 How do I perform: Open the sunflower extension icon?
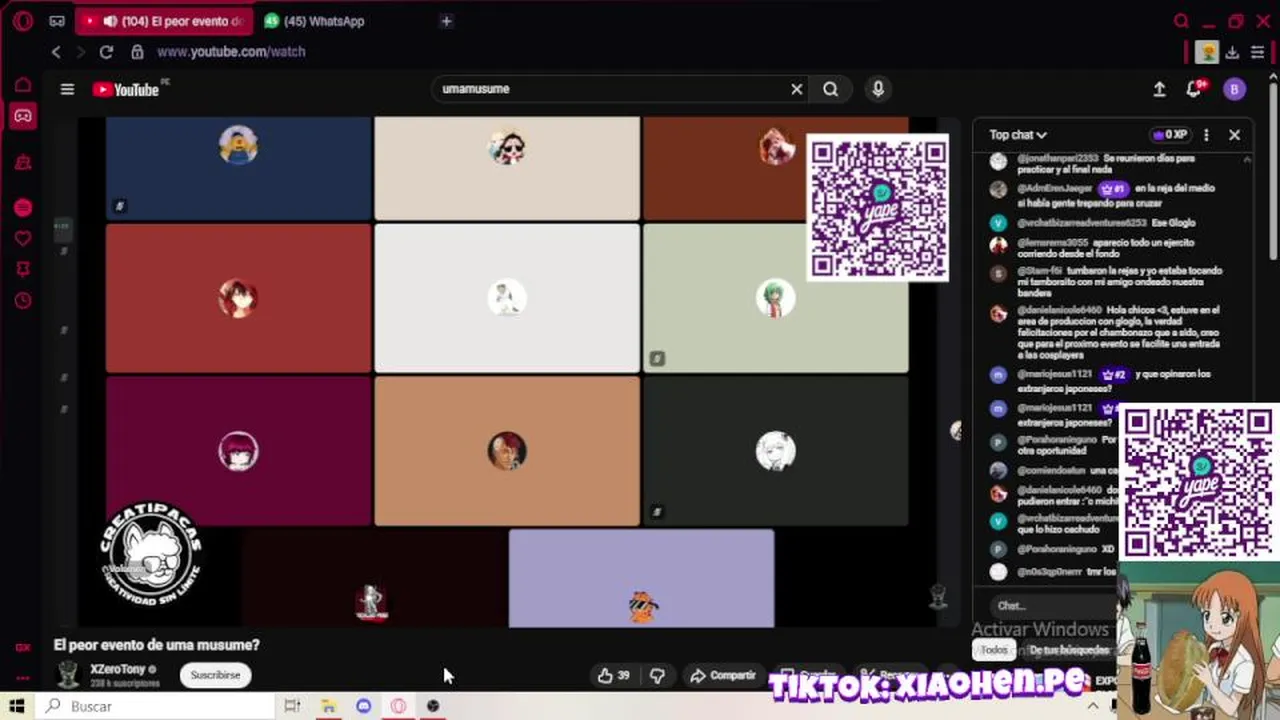(x=1208, y=52)
